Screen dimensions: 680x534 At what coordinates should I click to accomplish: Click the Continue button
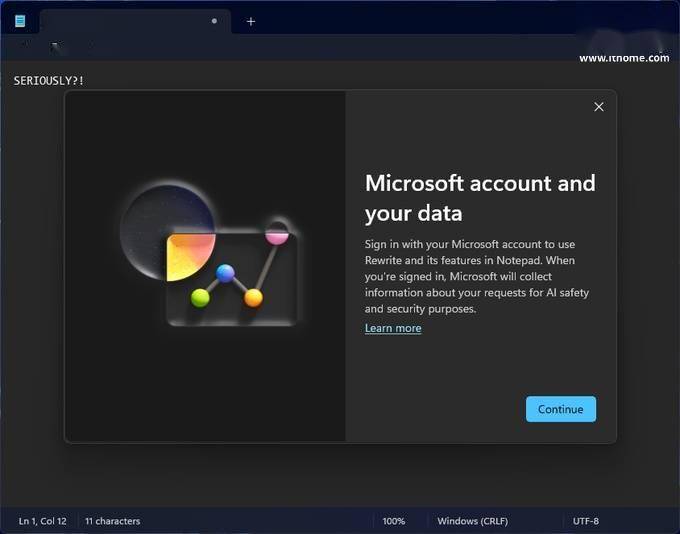(x=561, y=409)
